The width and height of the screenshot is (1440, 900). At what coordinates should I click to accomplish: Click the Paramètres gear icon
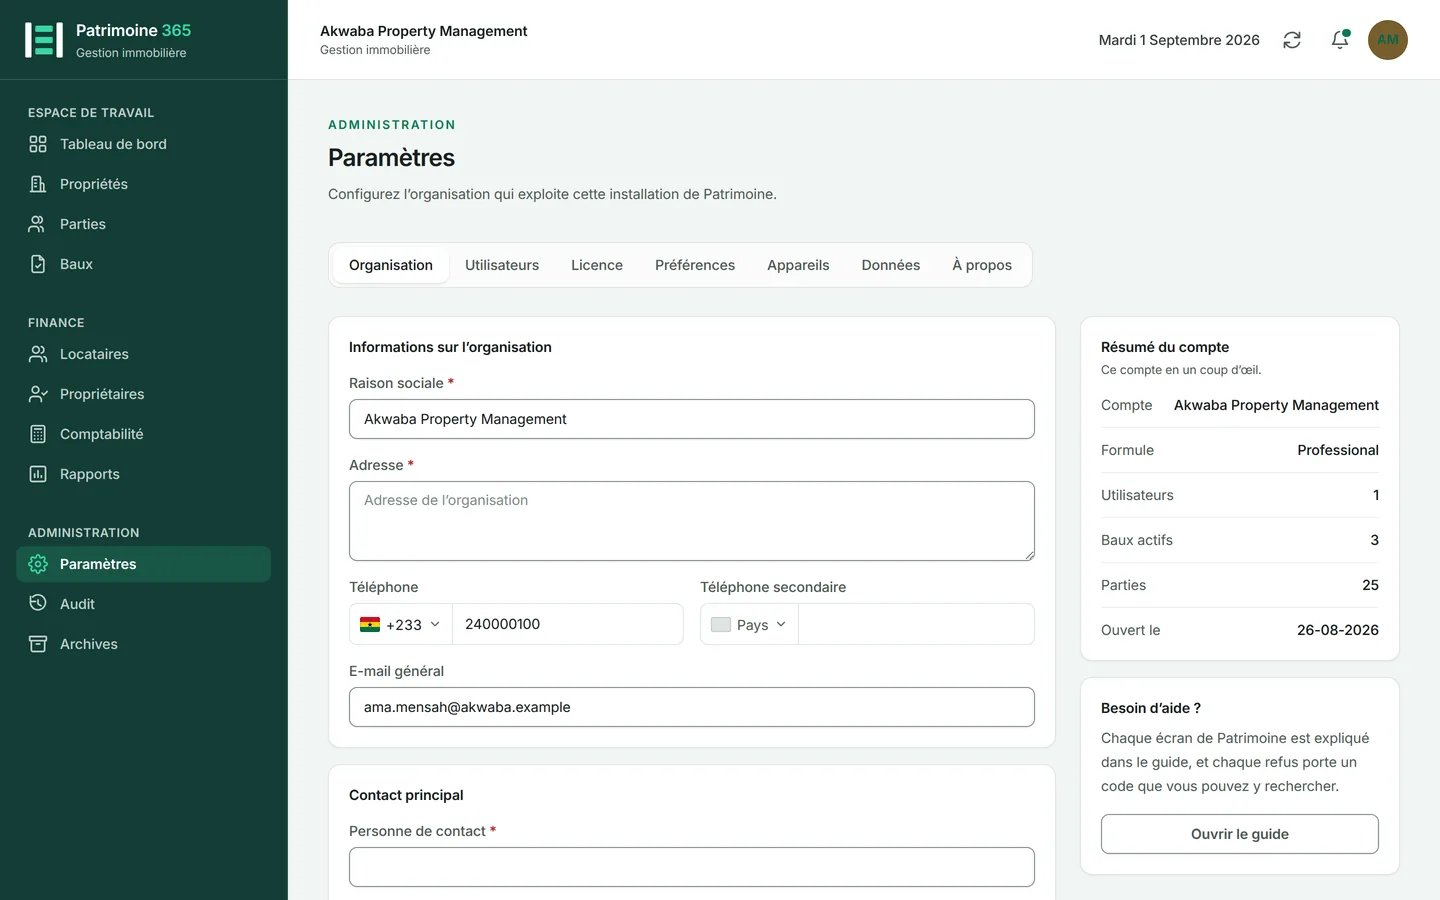click(38, 564)
